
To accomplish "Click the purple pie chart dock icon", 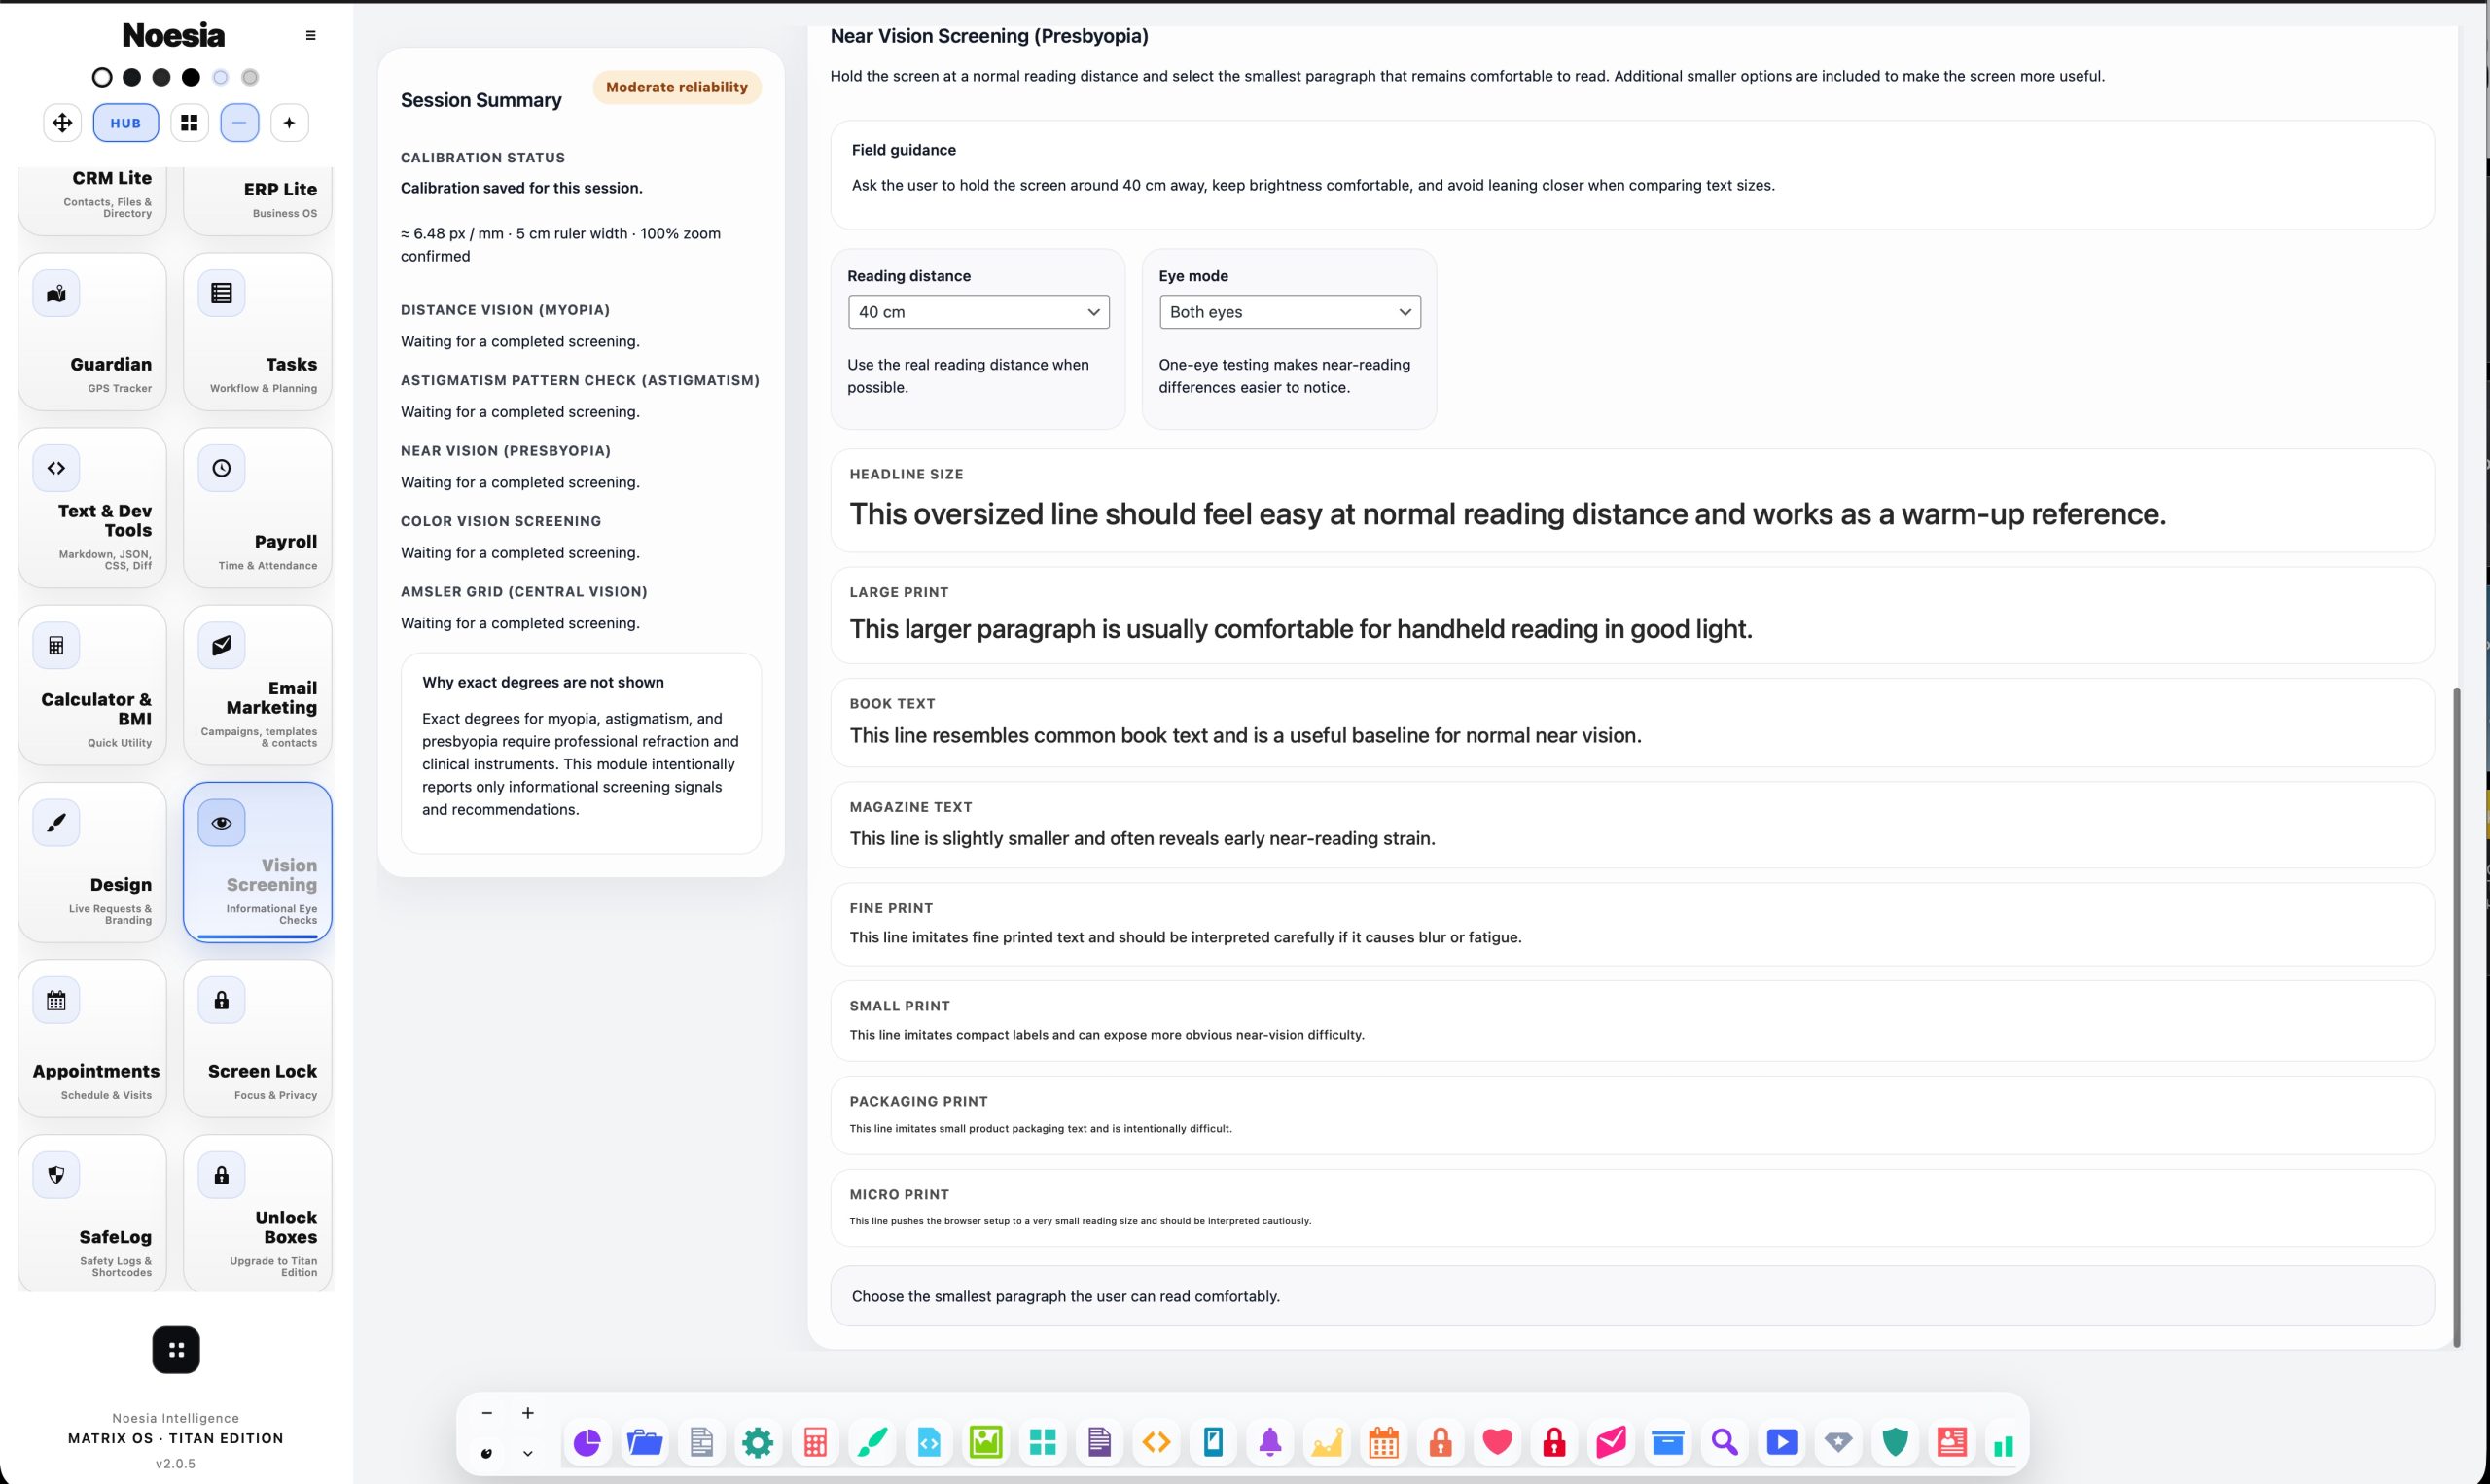I will click(x=587, y=1442).
